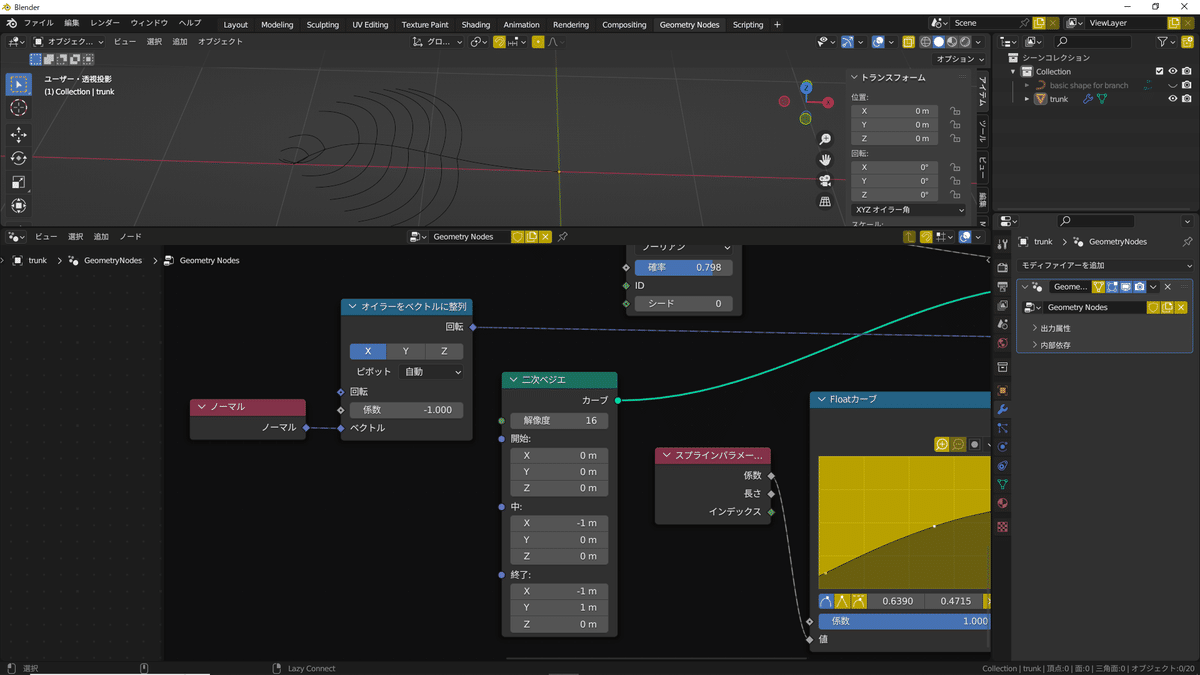Click the viewport zoom magnifier icon
Screen dimensions: 1200x675
[825, 140]
